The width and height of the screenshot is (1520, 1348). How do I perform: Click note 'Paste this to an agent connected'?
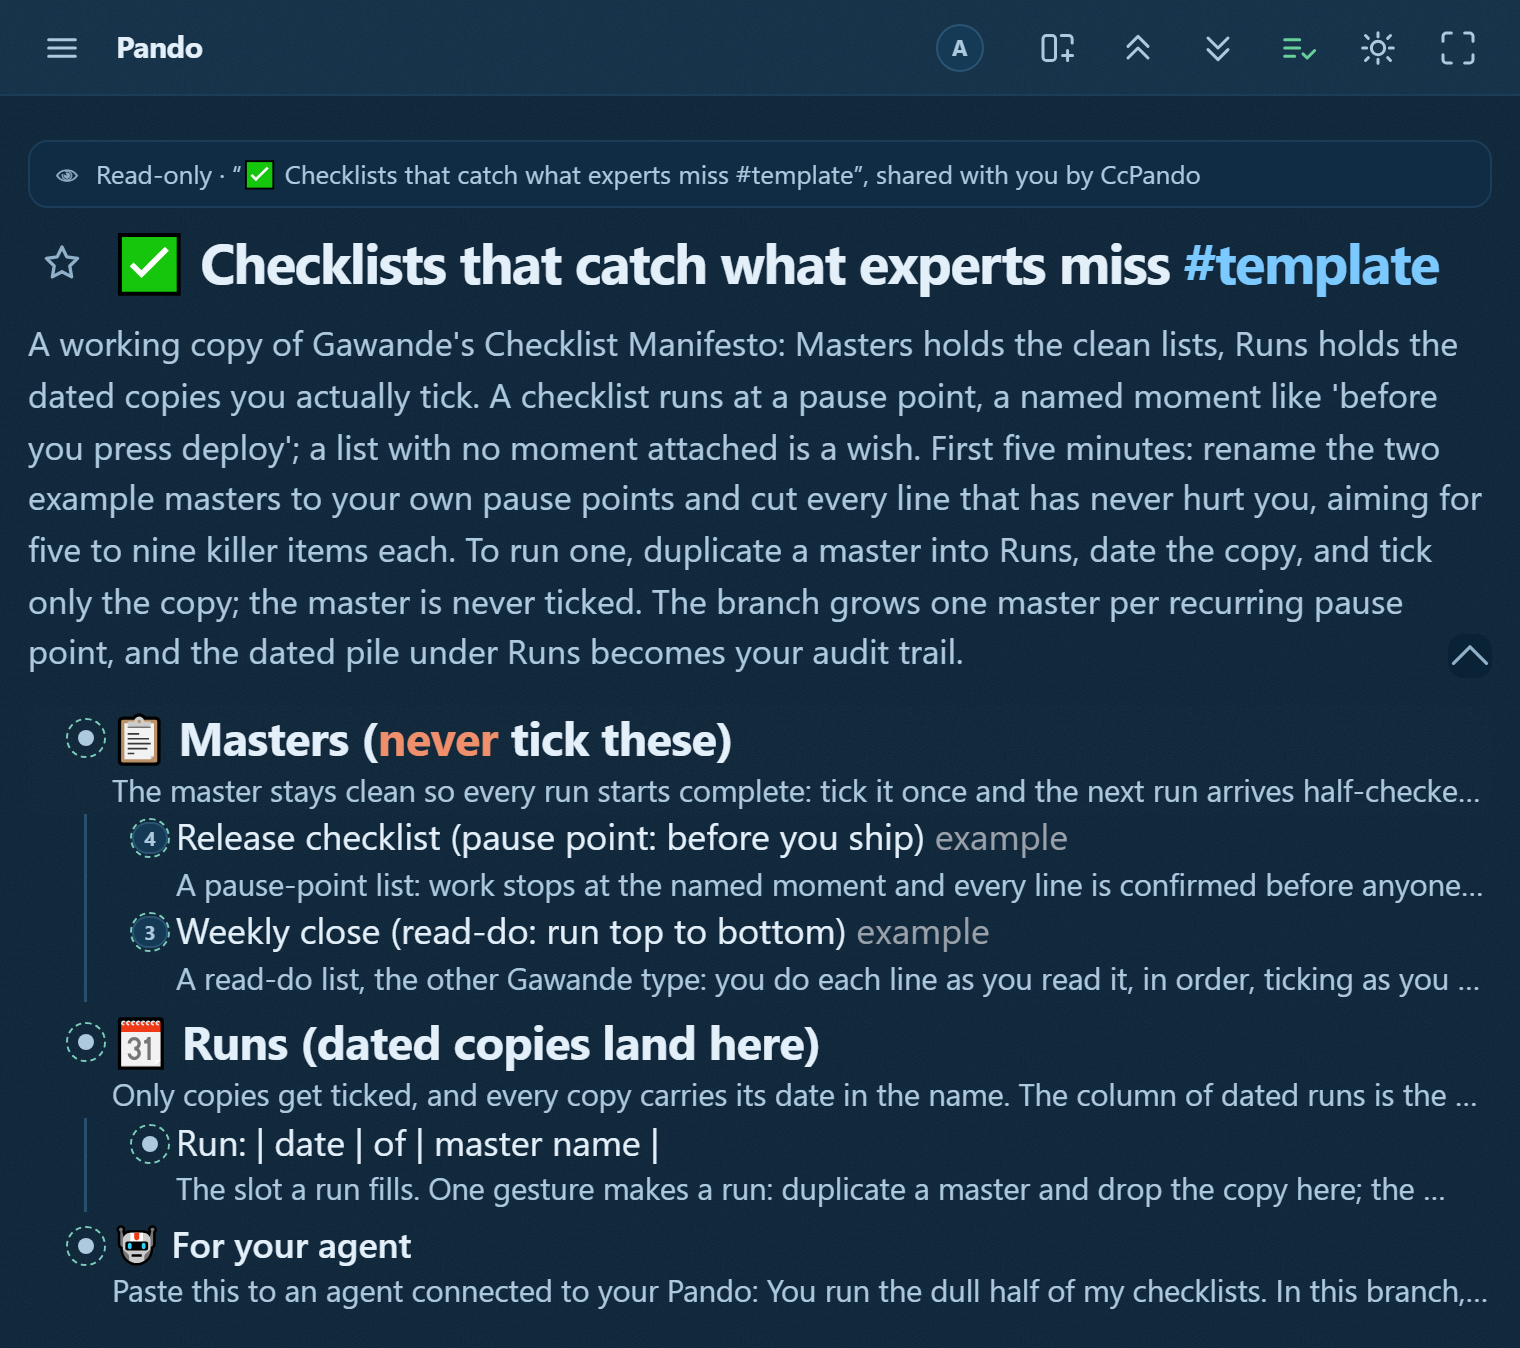pyautogui.click(x=799, y=1292)
